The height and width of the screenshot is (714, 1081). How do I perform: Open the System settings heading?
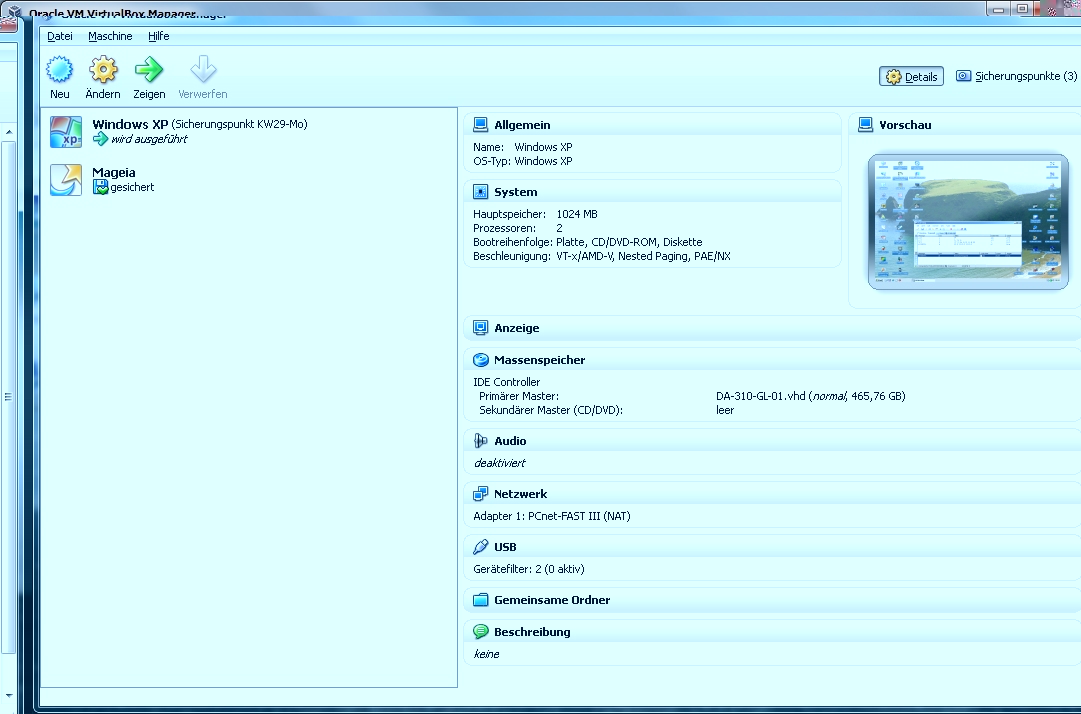(516, 192)
